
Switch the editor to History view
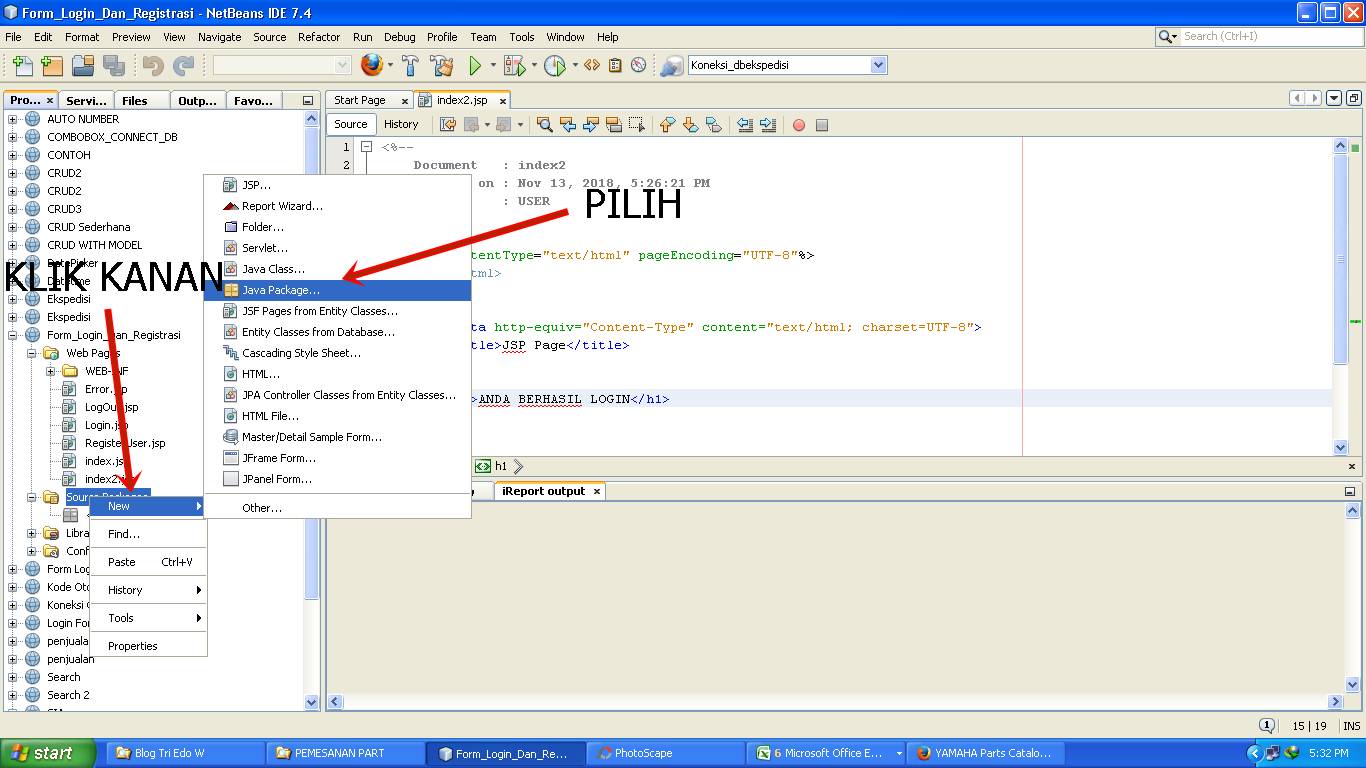(x=402, y=123)
